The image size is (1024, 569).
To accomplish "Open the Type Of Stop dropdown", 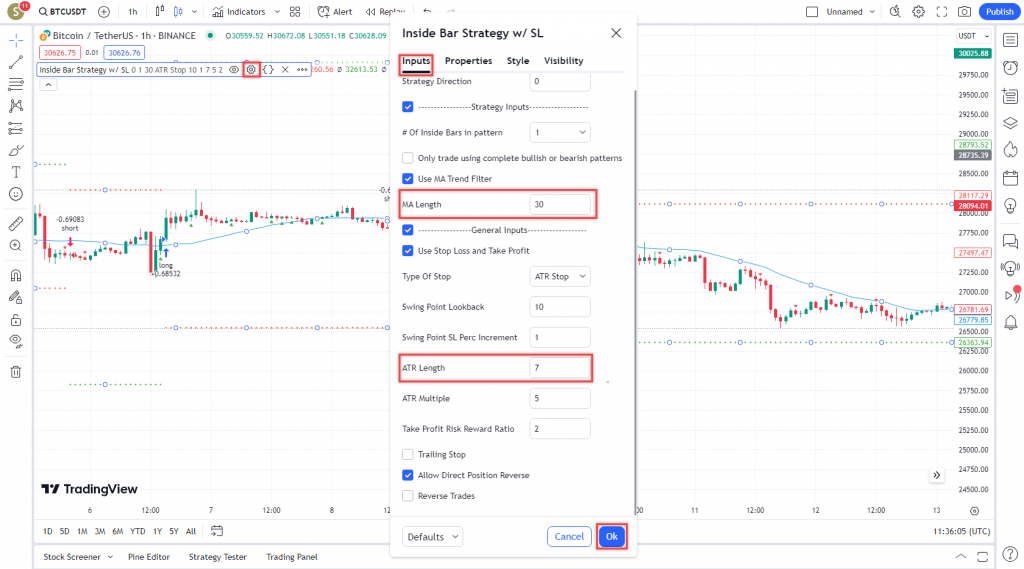I will pyautogui.click(x=560, y=276).
